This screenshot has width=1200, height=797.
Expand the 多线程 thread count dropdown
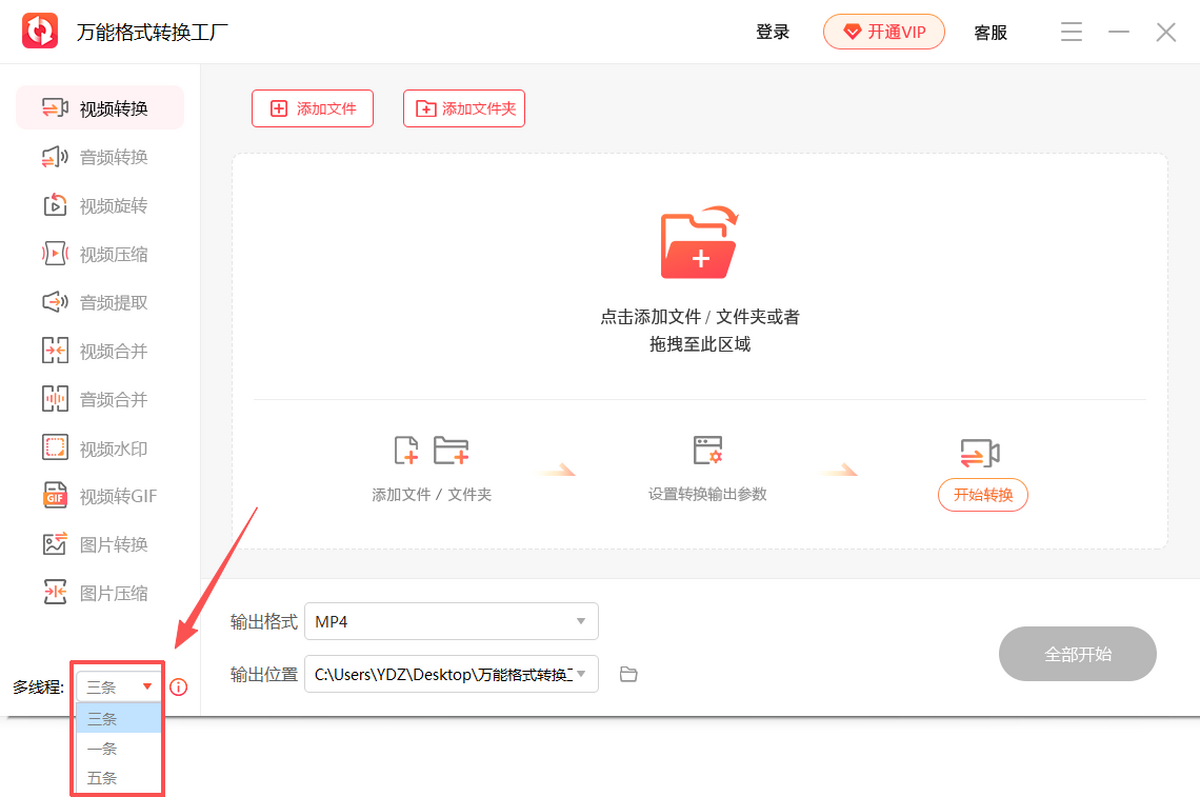click(117, 687)
